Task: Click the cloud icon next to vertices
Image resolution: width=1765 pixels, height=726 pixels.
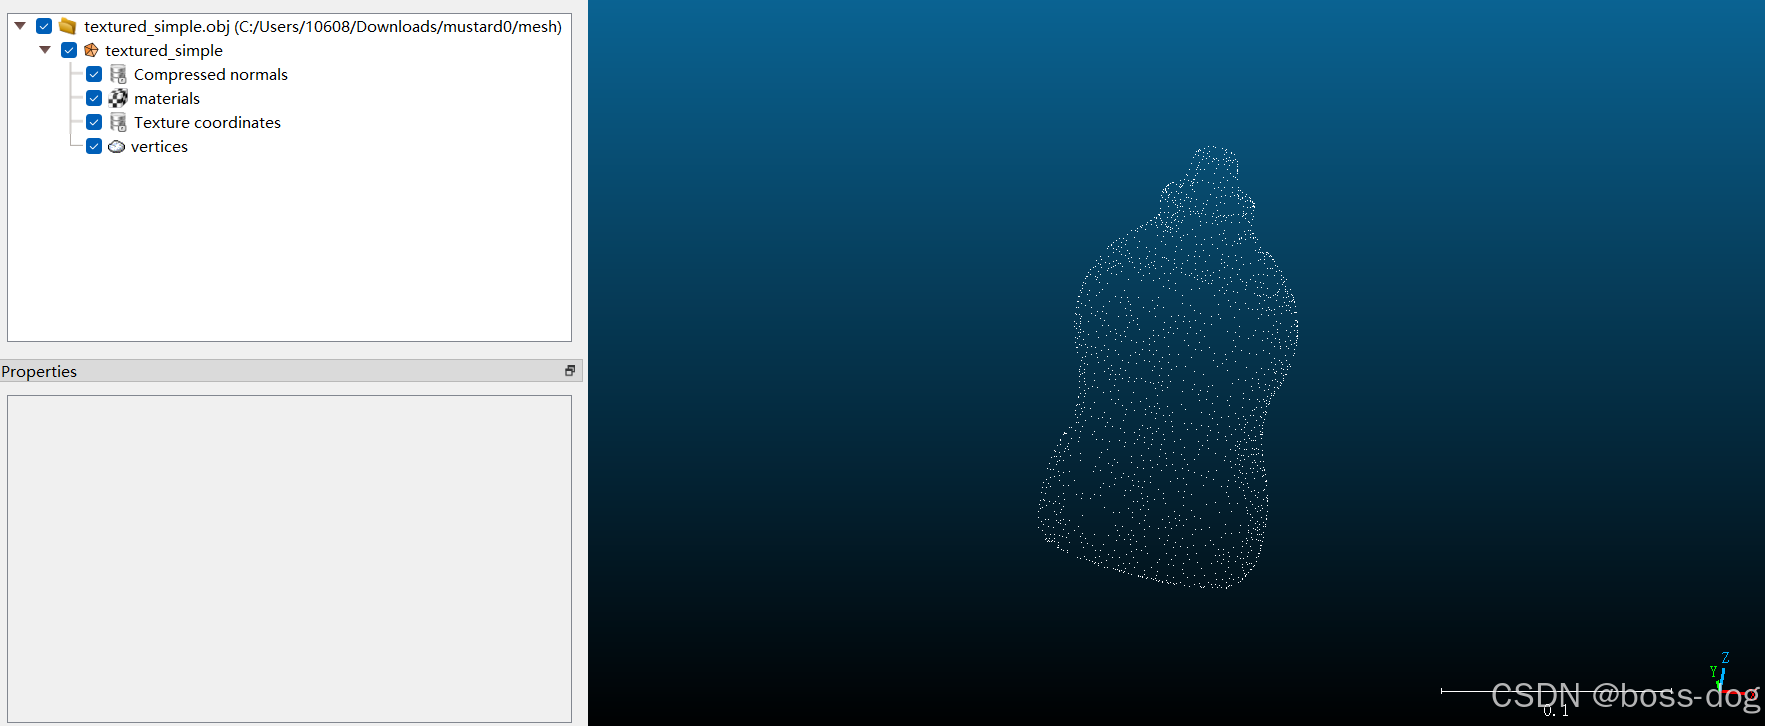Action: [x=116, y=146]
